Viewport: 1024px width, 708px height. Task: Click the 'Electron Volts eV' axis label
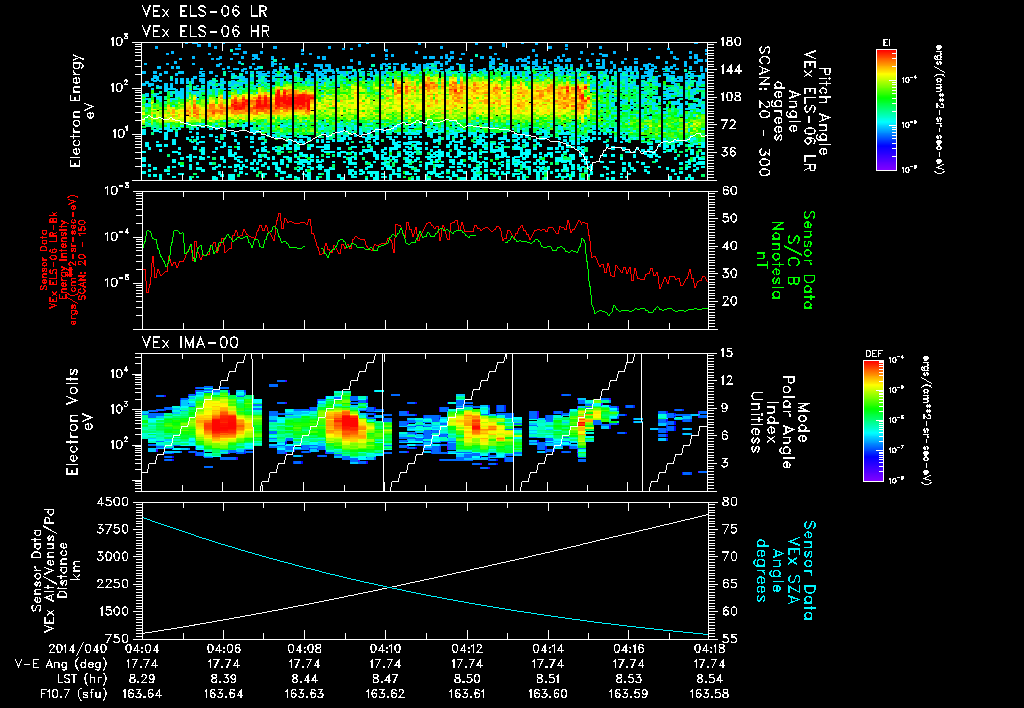pos(78,422)
